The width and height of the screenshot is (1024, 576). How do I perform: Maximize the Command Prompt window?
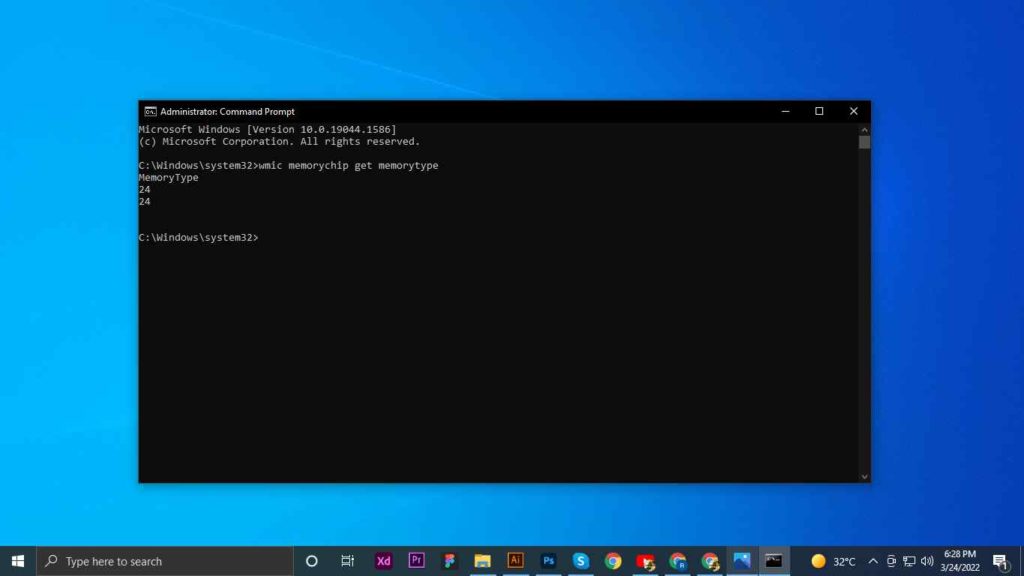point(819,112)
